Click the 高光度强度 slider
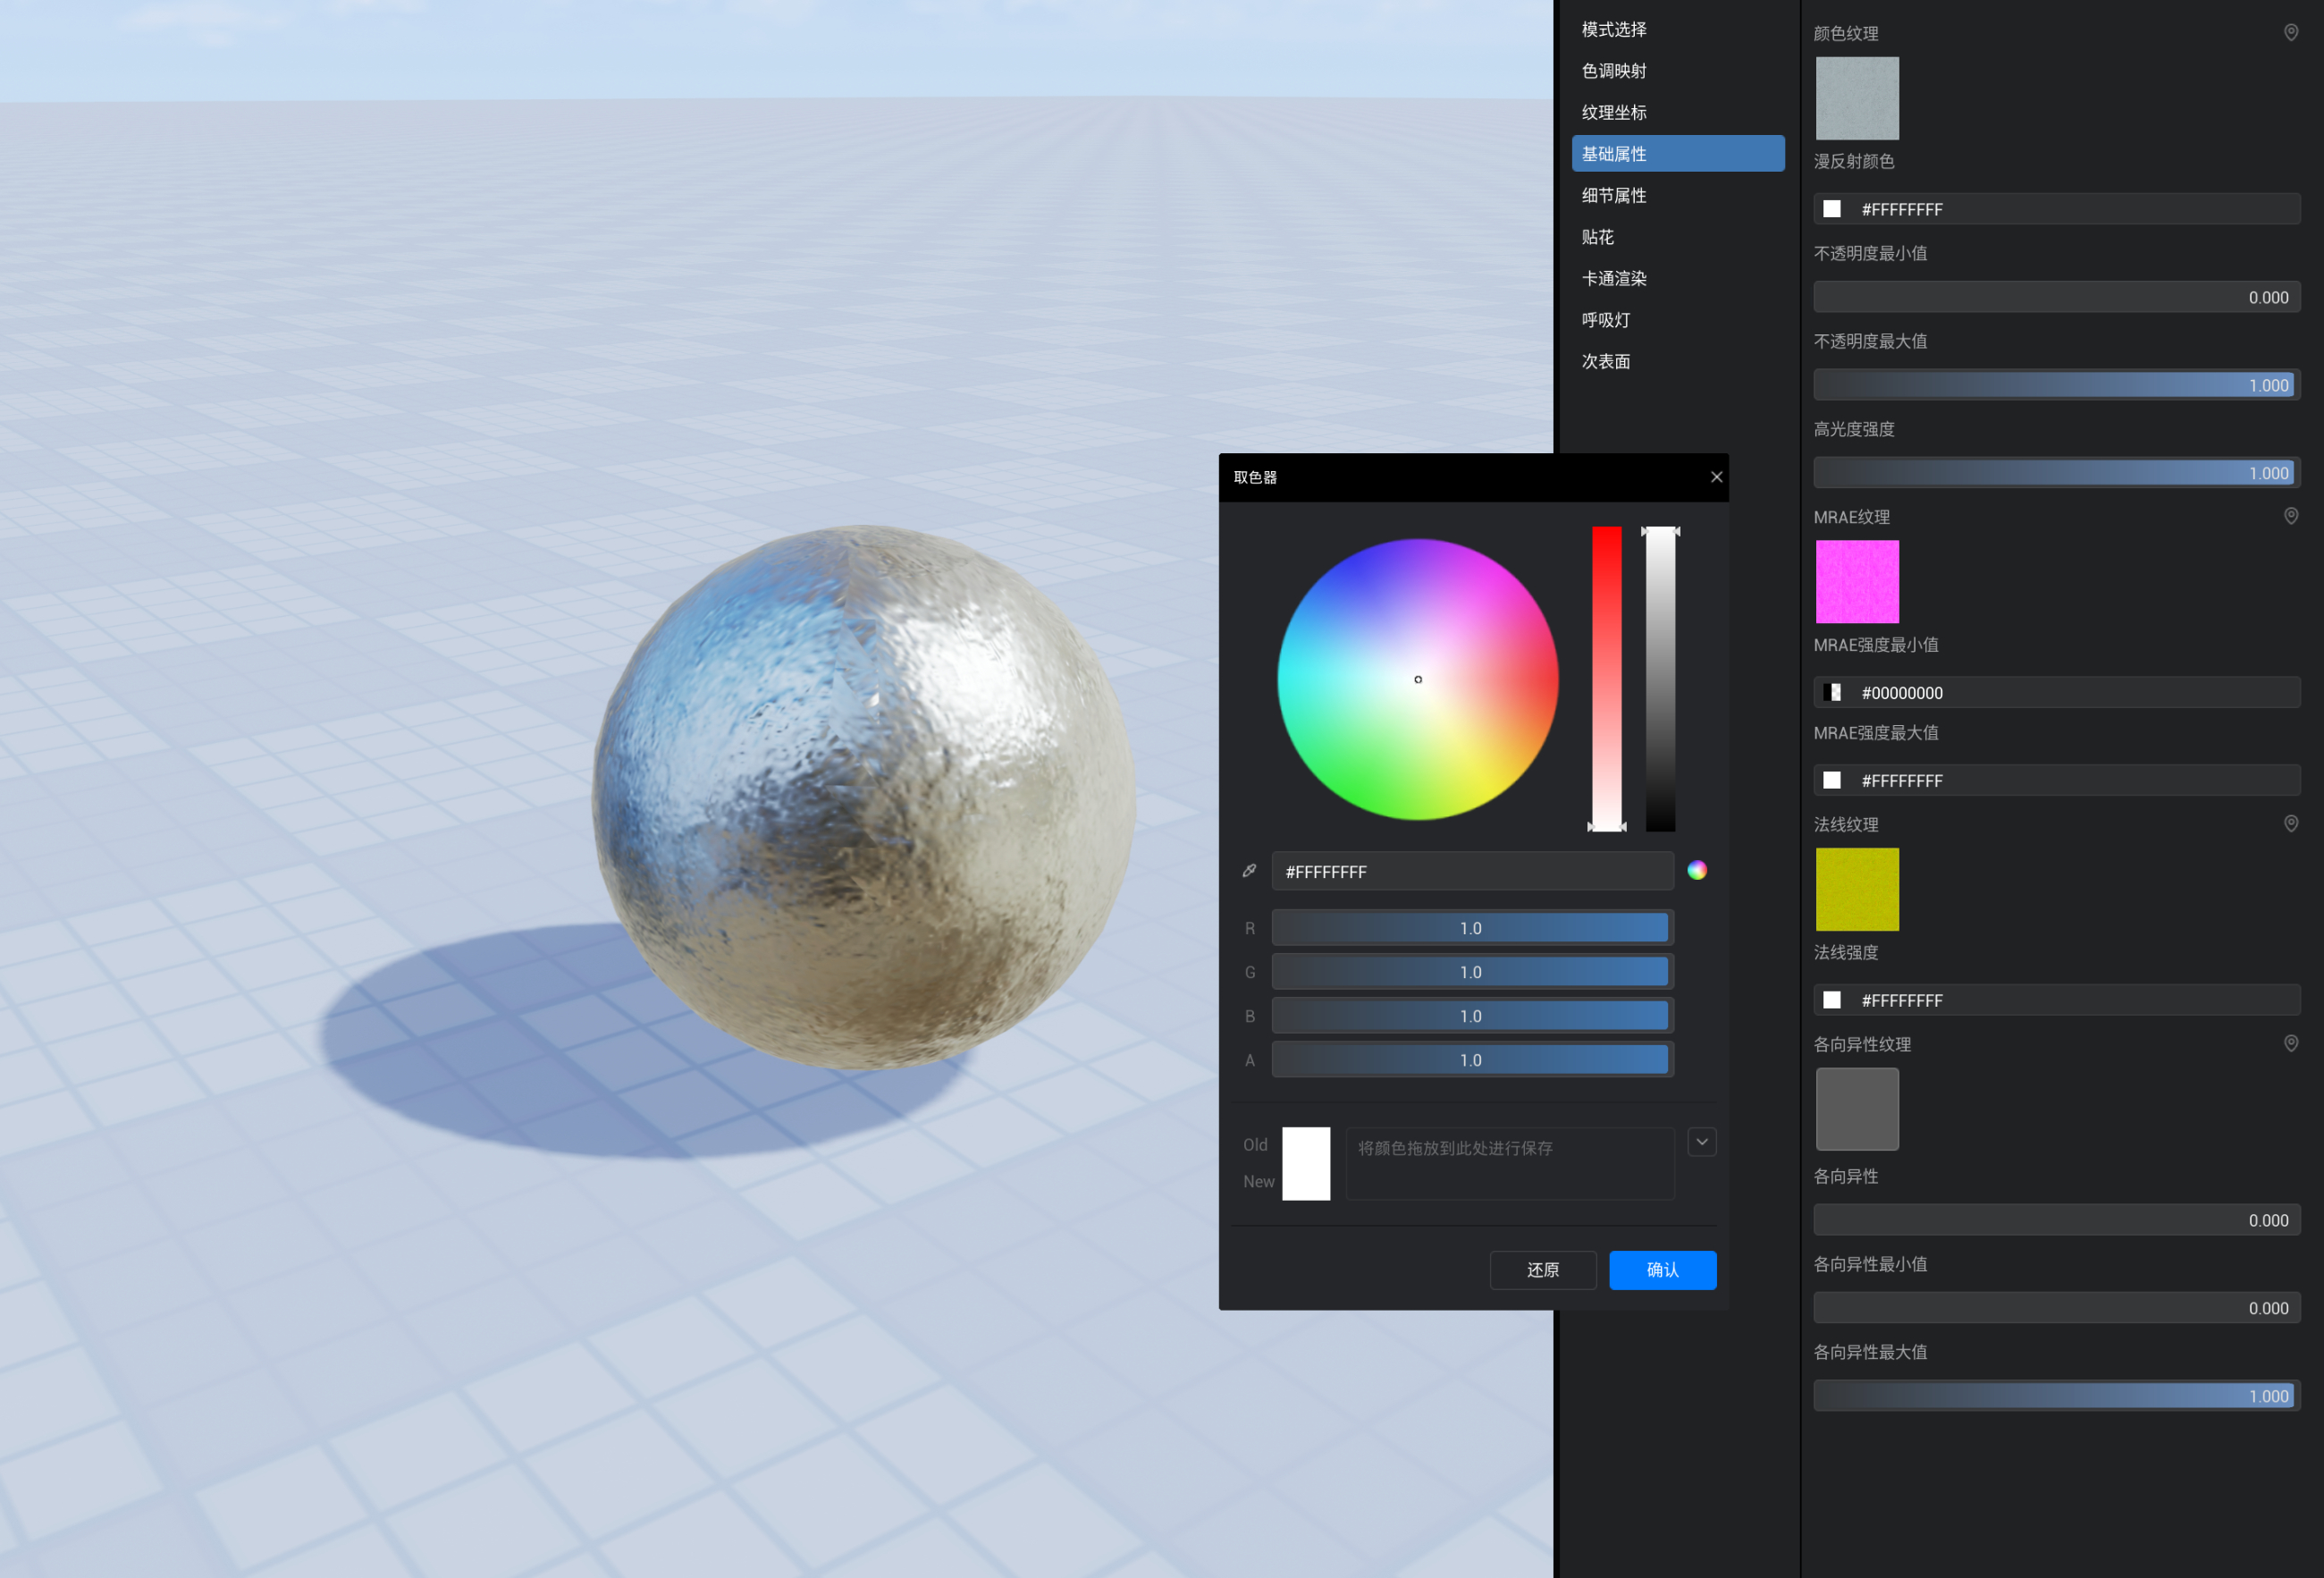This screenshot has width=2324, height=1578. [x=2057, y=473]
